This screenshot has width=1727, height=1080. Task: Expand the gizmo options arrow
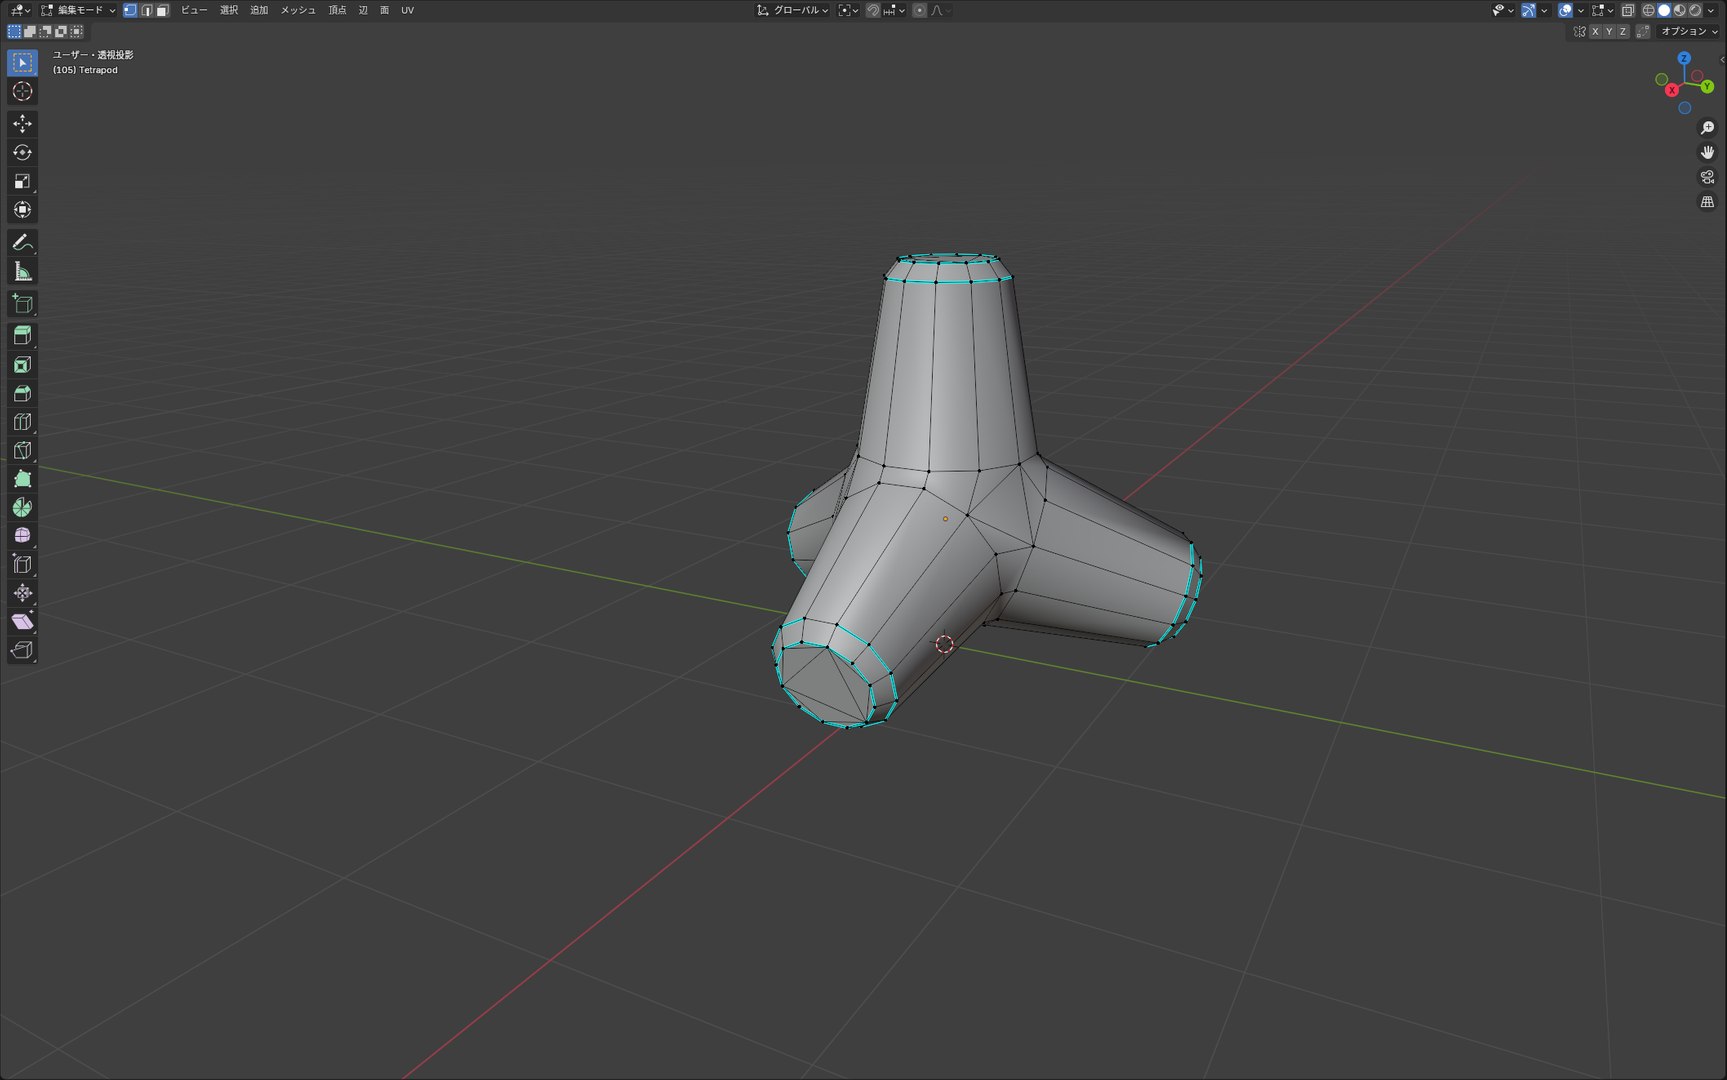(x=1544, y=10)
